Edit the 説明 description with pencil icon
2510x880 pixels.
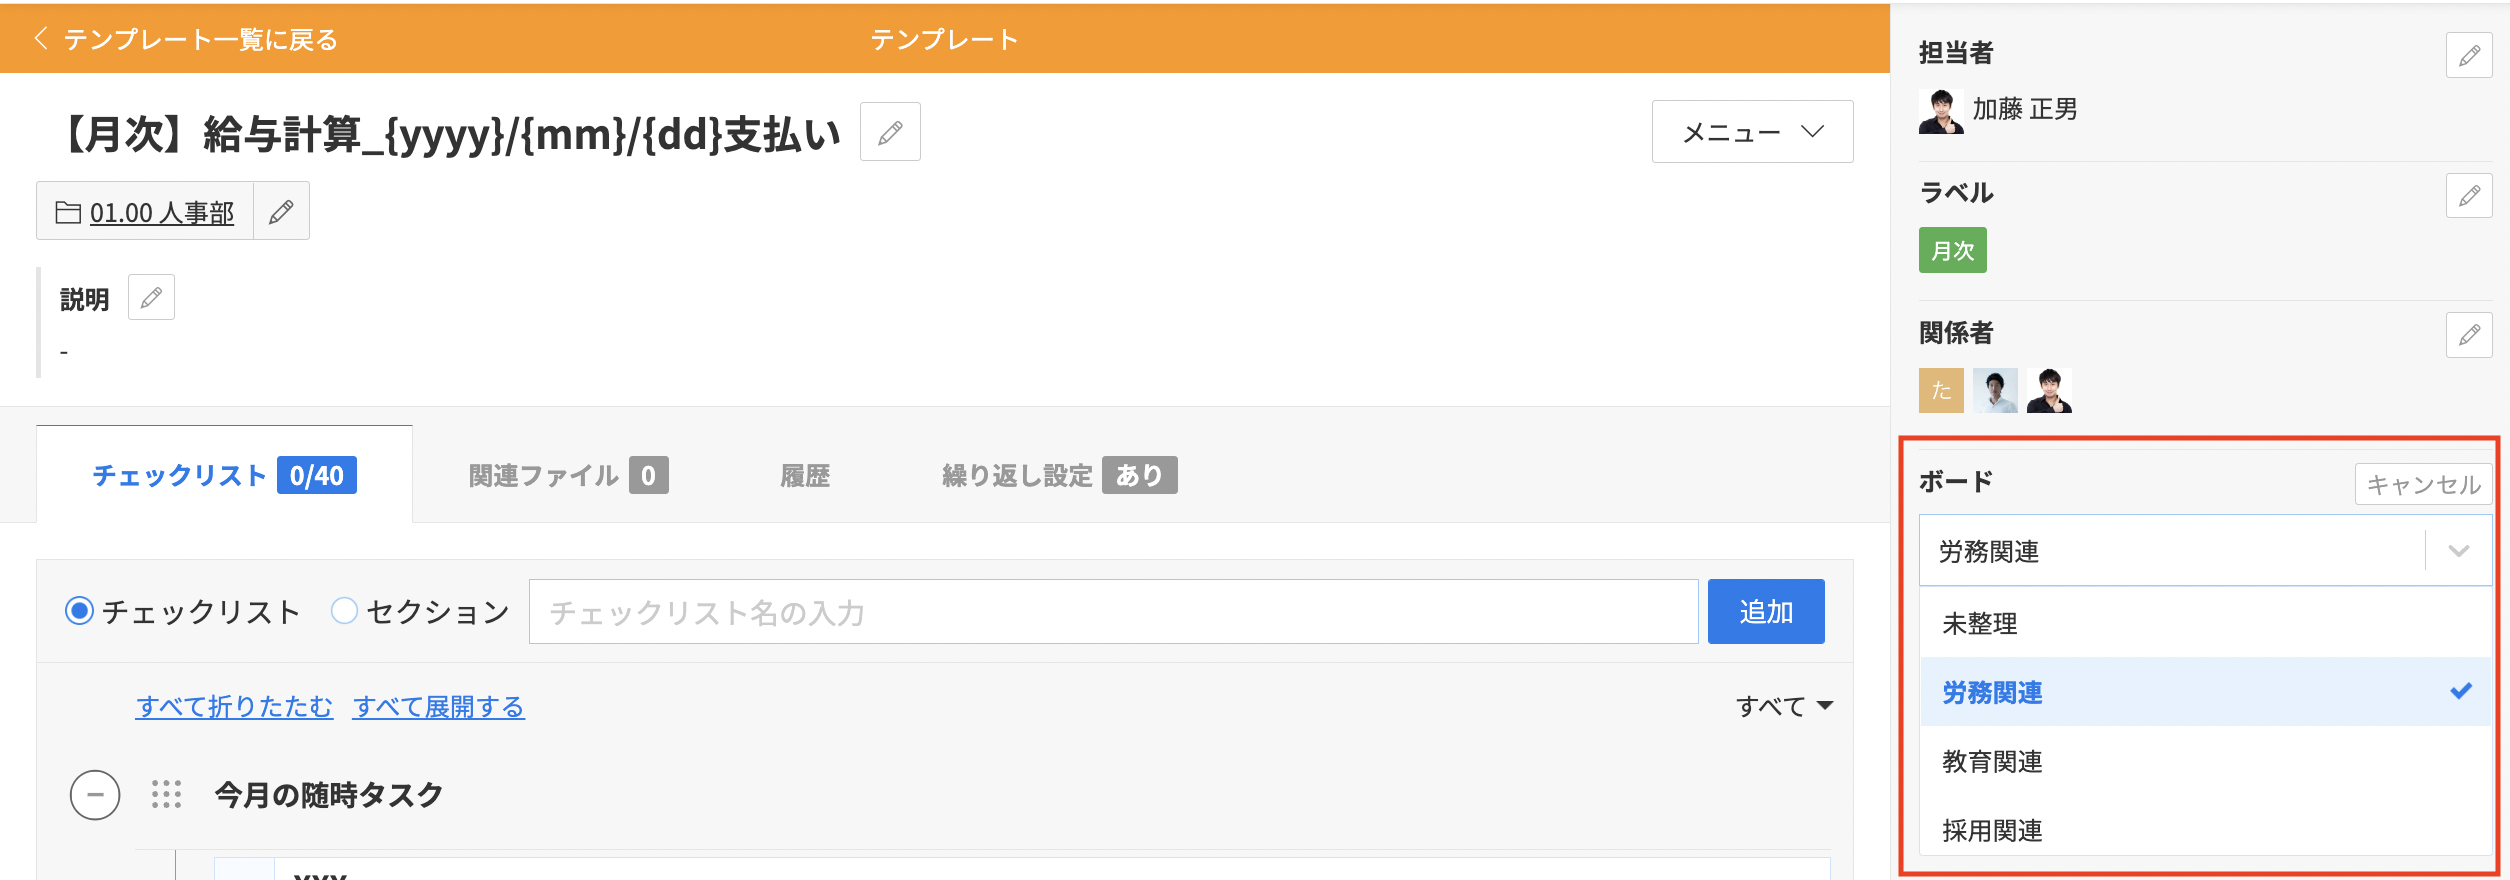151,297
